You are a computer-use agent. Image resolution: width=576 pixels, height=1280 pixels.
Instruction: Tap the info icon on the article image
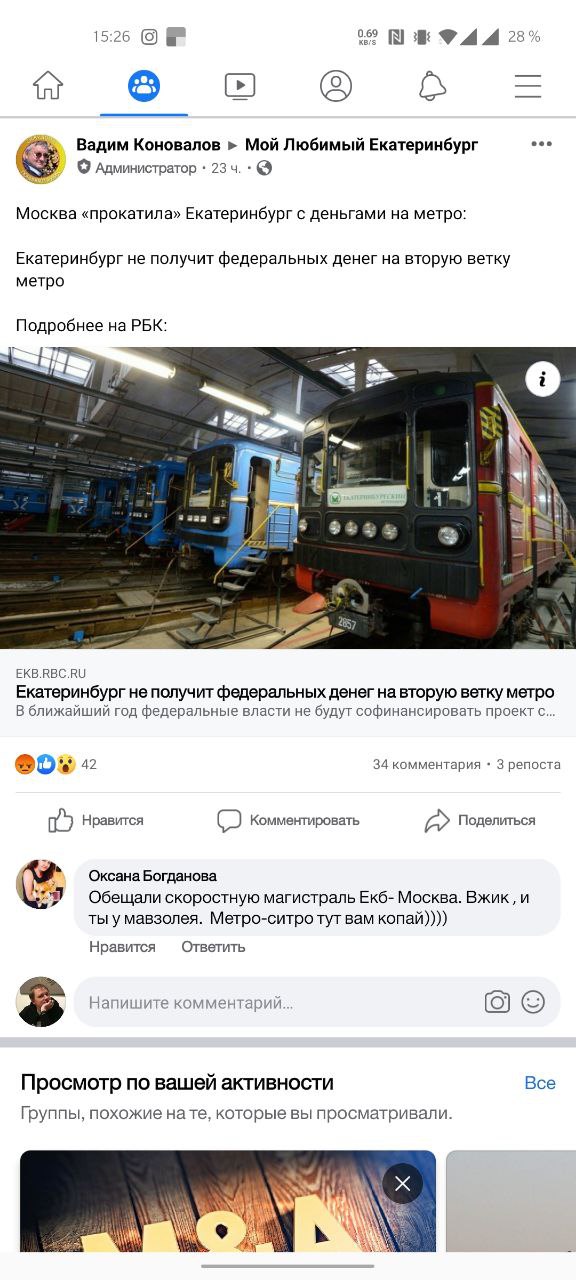pos(543,379)
